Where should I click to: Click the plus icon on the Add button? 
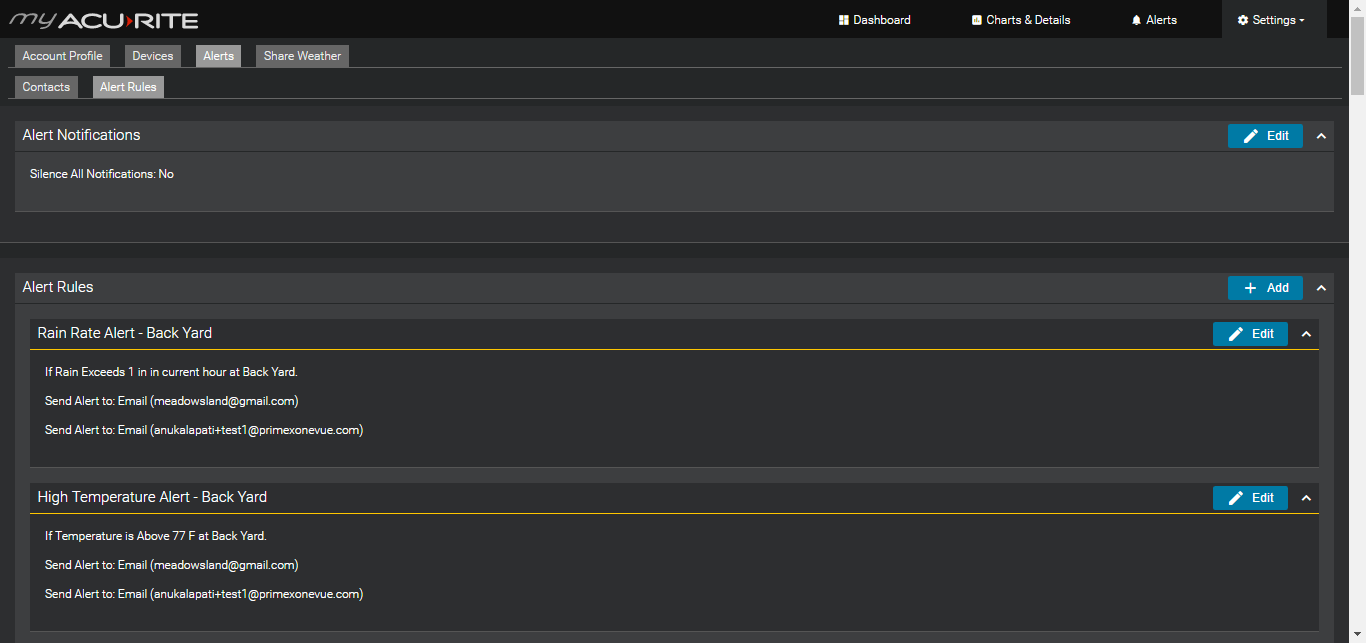pyautogui.click(x=1251, y=287)
